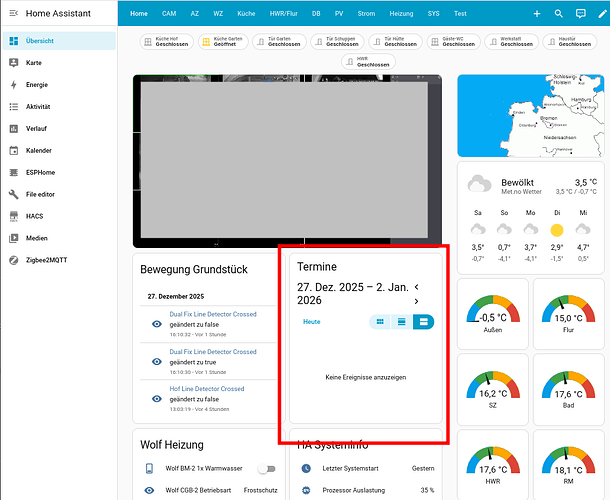The height and width of the screenshot is (500, 610).
Task: Open the map card of Niedersachsen
Action: pyautogui.click(x=531, y=116)
